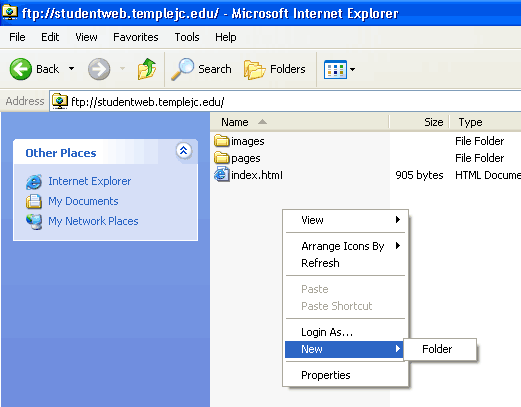Open the Edit menu

tap(50, 37)
